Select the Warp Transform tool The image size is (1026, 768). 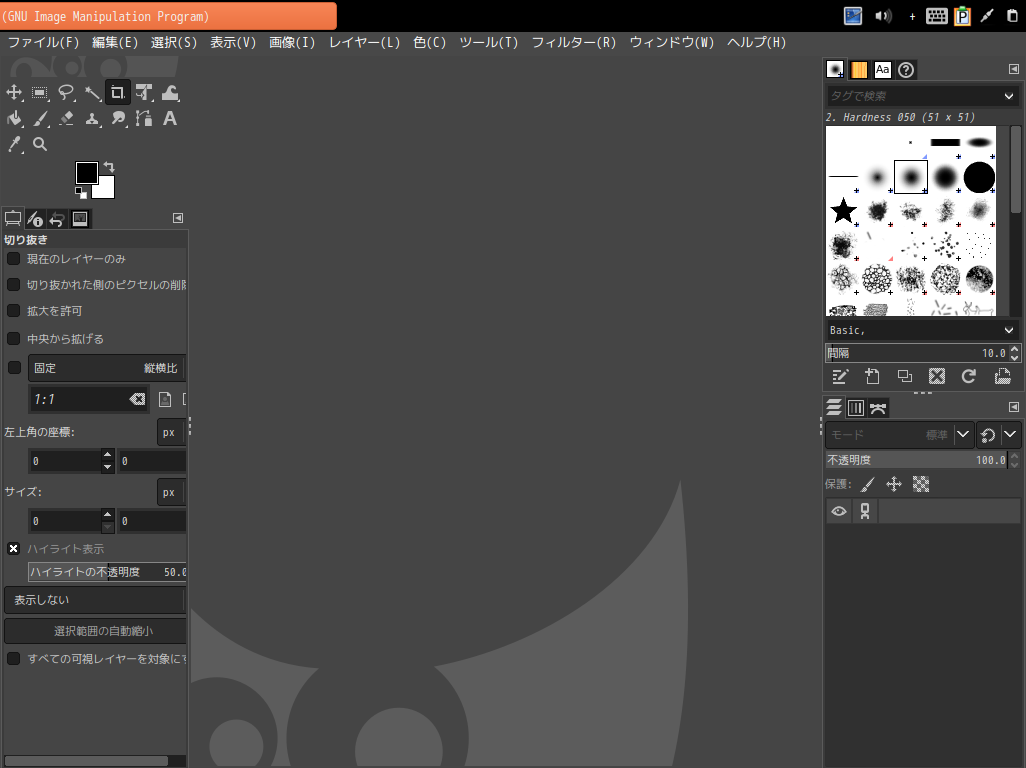(x=170, y=93)
